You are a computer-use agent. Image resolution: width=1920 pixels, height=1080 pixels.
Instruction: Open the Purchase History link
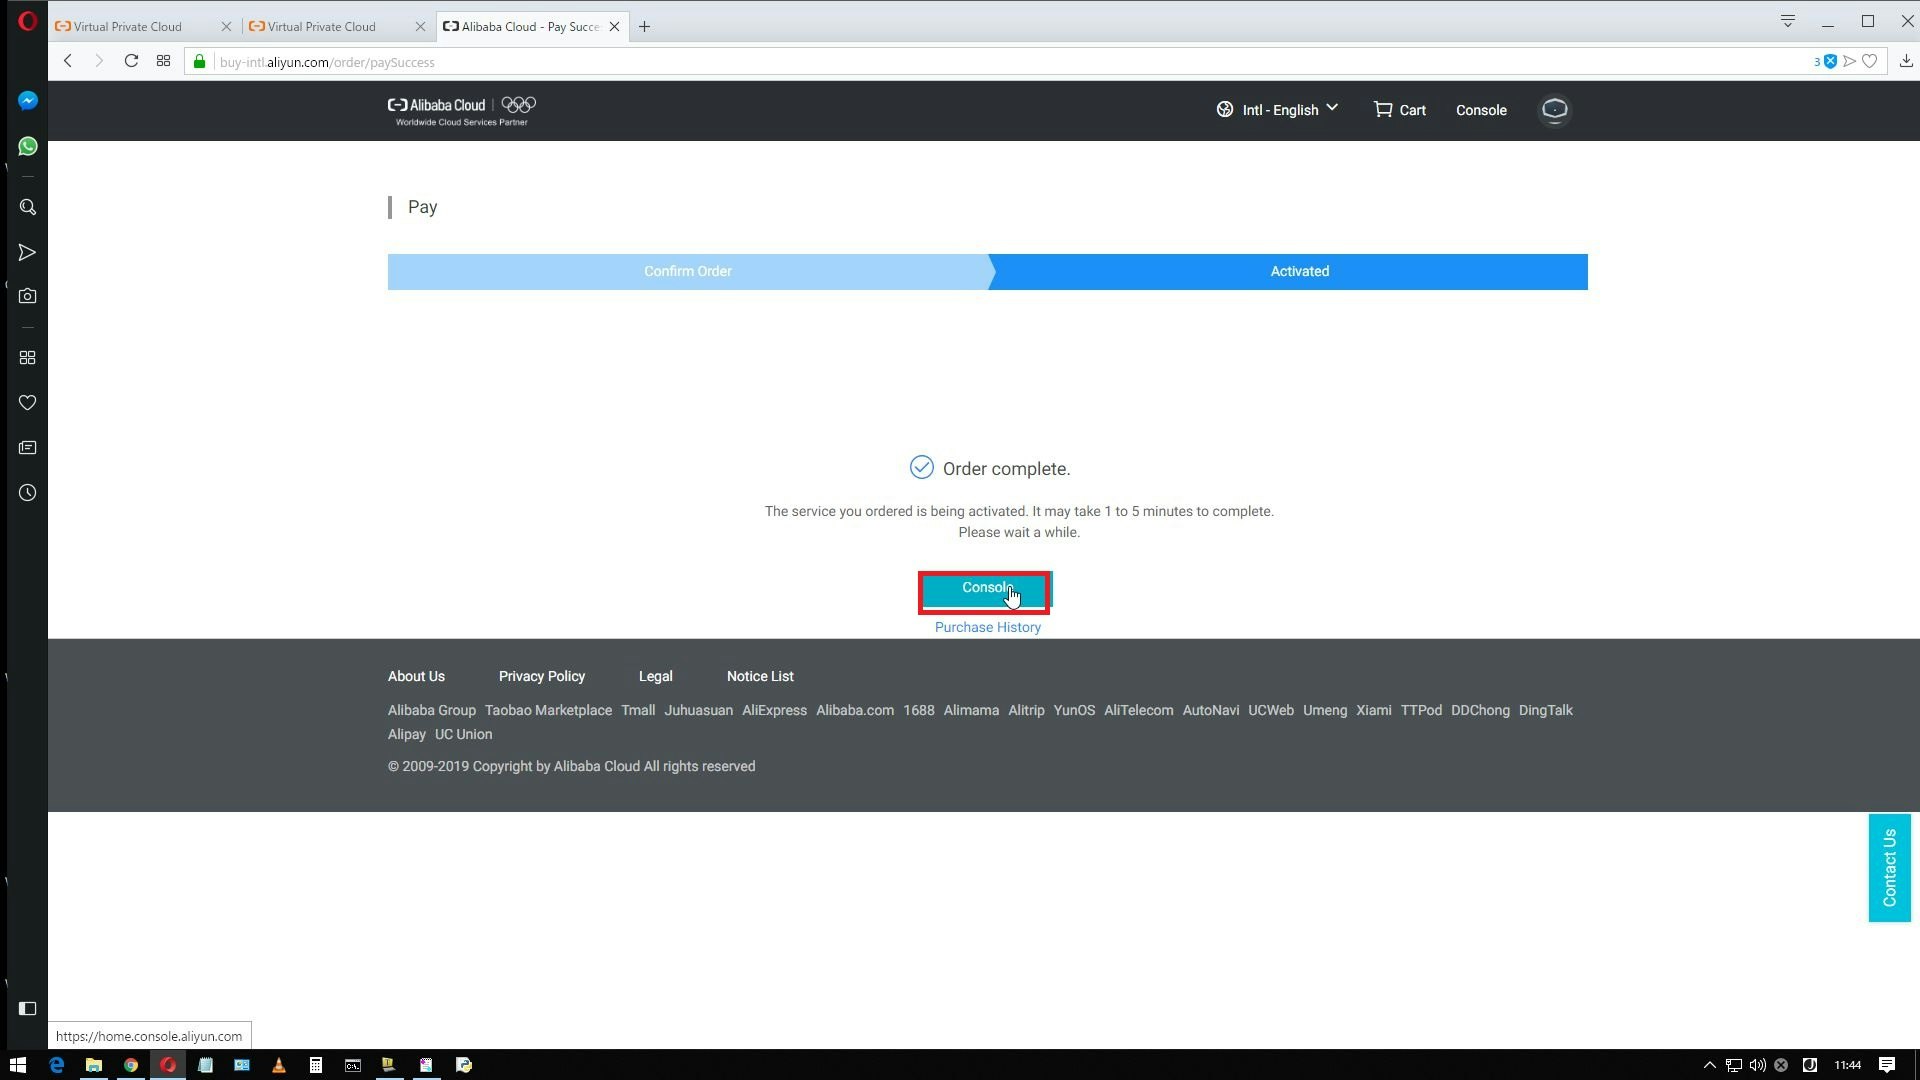(987, 627)
